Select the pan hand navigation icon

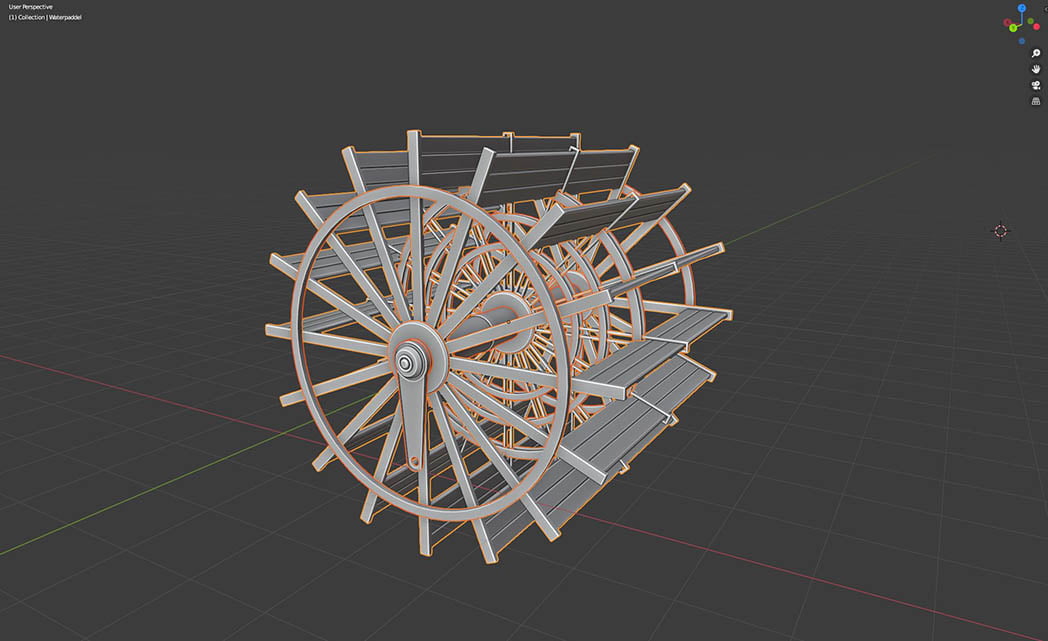pos(1037,69)
